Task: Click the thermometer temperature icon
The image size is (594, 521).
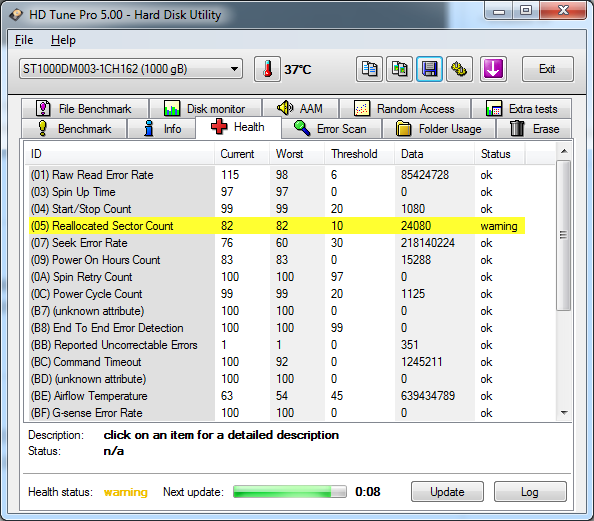Action: point(267,69)
